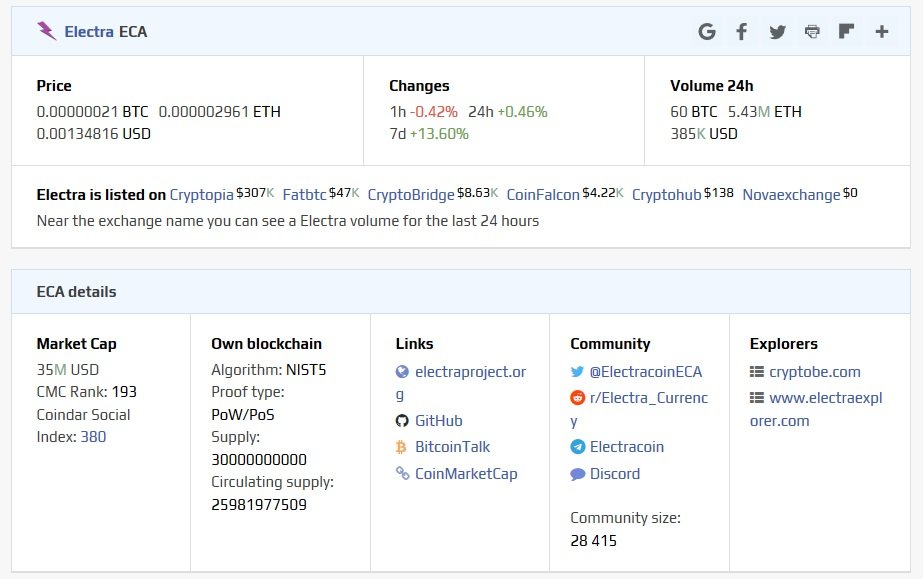923x579 pixels.
Task: Click the 35M USD market cap
Action: pos(68,370)
